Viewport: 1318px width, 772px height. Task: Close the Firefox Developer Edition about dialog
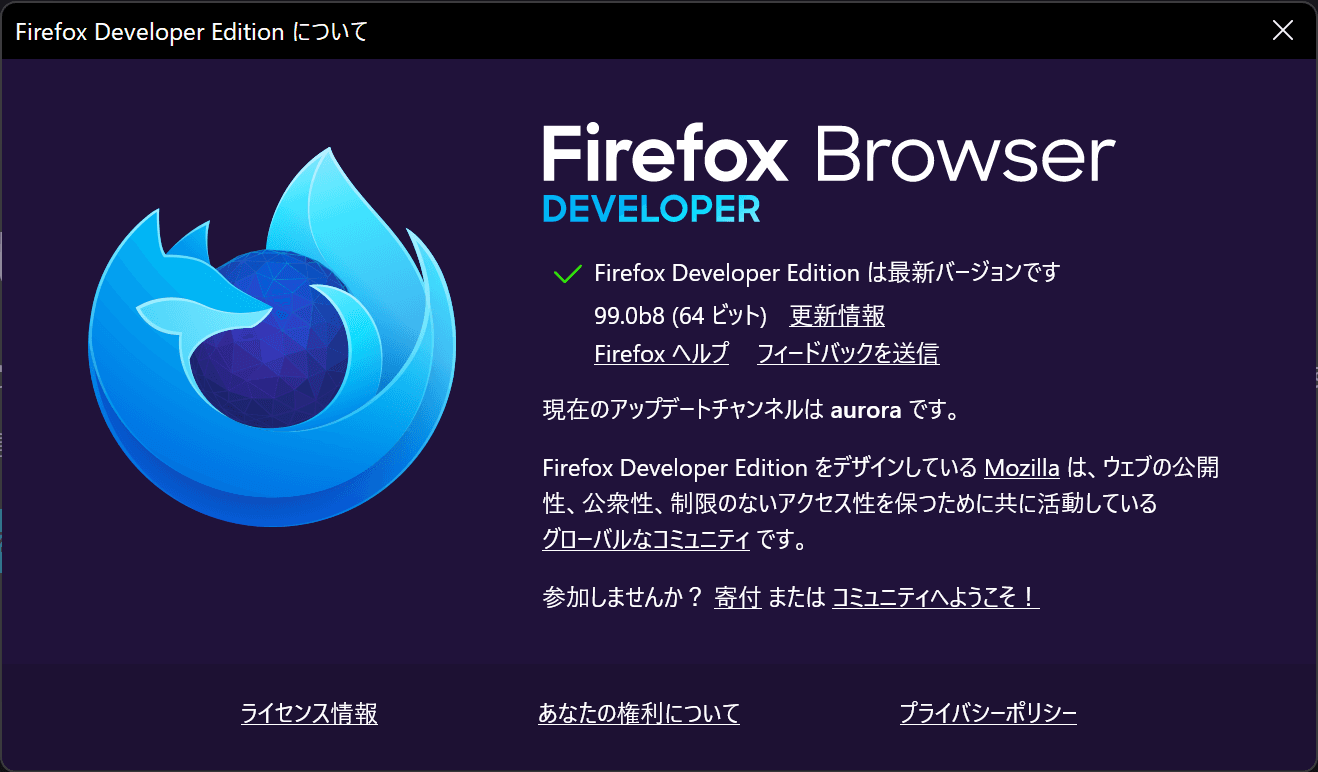(1282, 31)
